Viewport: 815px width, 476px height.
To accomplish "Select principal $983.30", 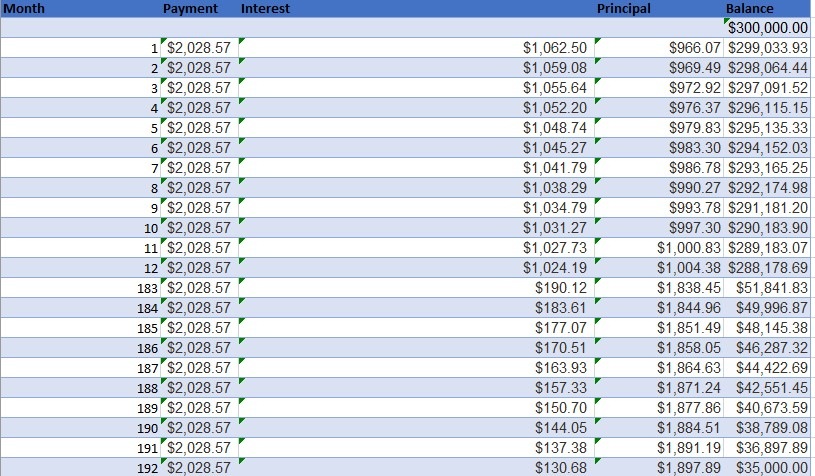I will [x=659, y=148].
